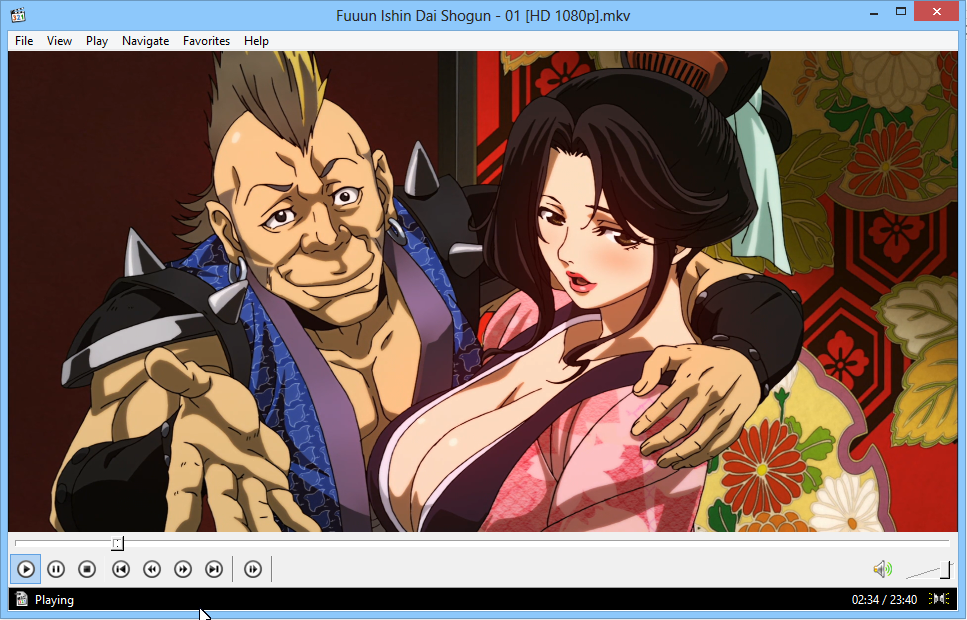Open the Play menu
967x620 pixels.
pyautogui.click(x=97, y=41)
